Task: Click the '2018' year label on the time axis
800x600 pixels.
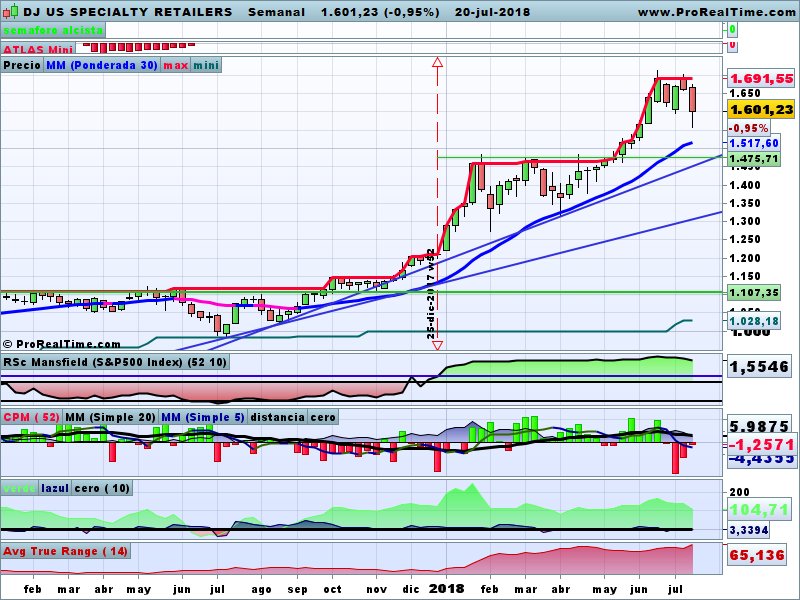Action: tap(446, 589)
